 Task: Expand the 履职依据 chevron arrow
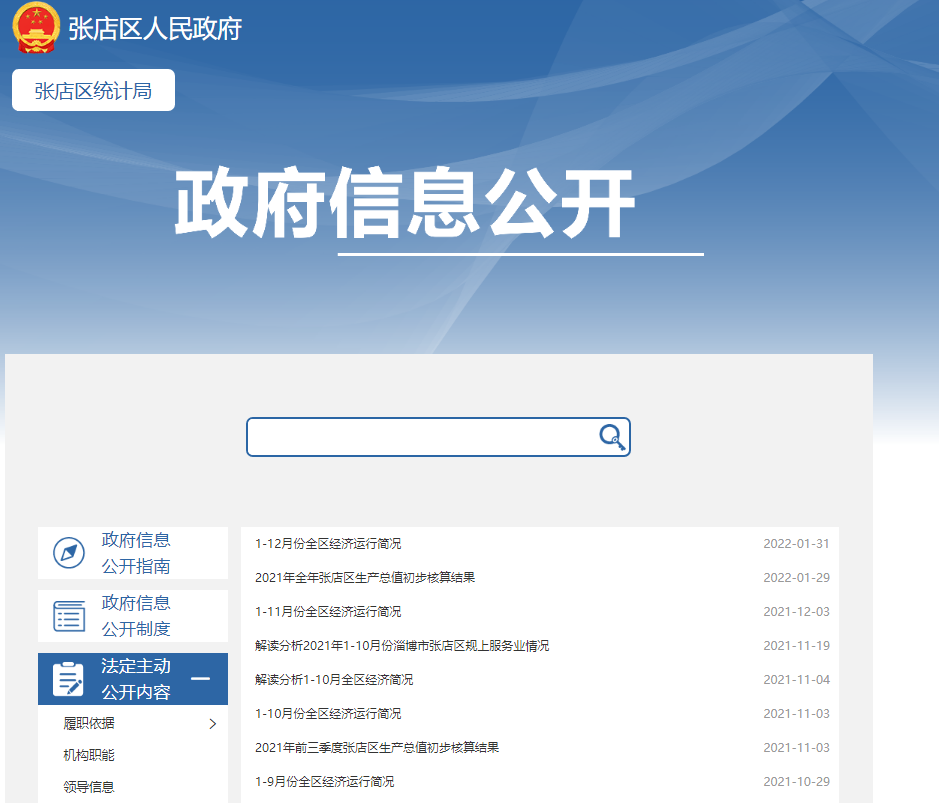(x=212, y=724)
